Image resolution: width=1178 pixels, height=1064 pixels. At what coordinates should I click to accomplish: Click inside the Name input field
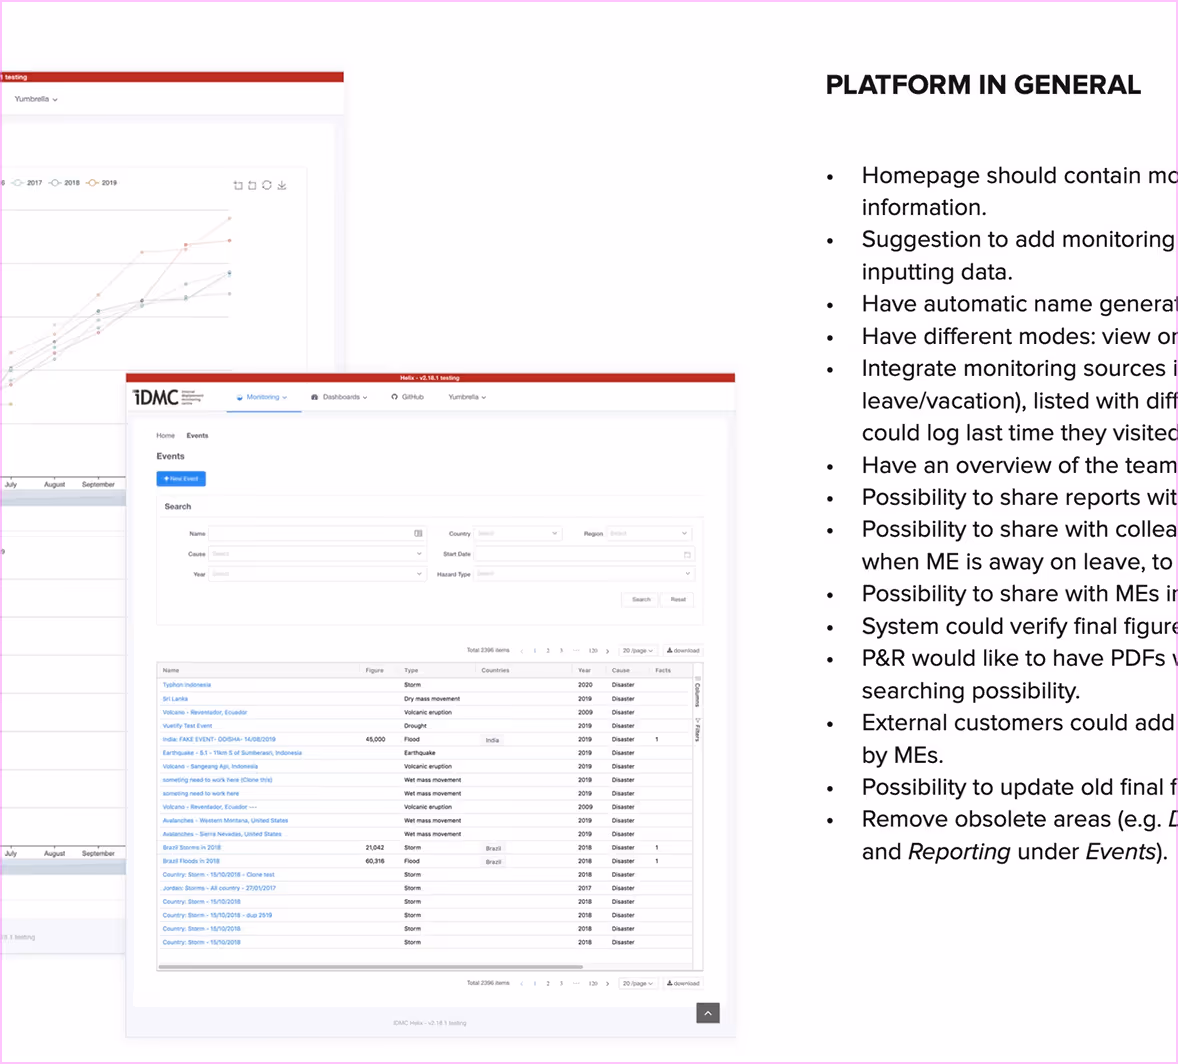(317, 534)
